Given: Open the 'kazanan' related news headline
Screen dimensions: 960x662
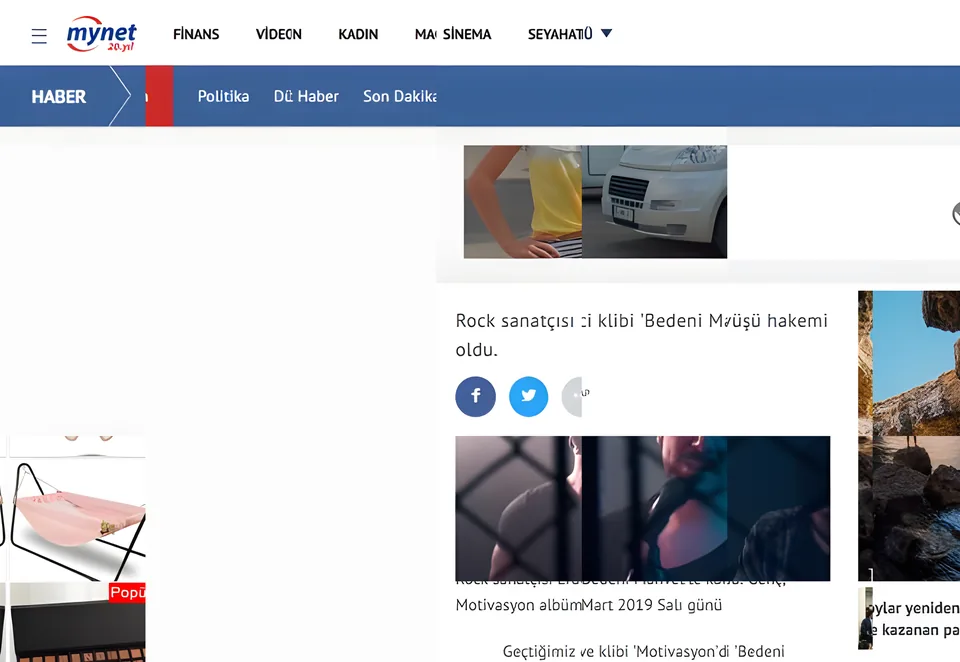Looking at the screenshot, I should pyautogui.click(x=917, y=619).
